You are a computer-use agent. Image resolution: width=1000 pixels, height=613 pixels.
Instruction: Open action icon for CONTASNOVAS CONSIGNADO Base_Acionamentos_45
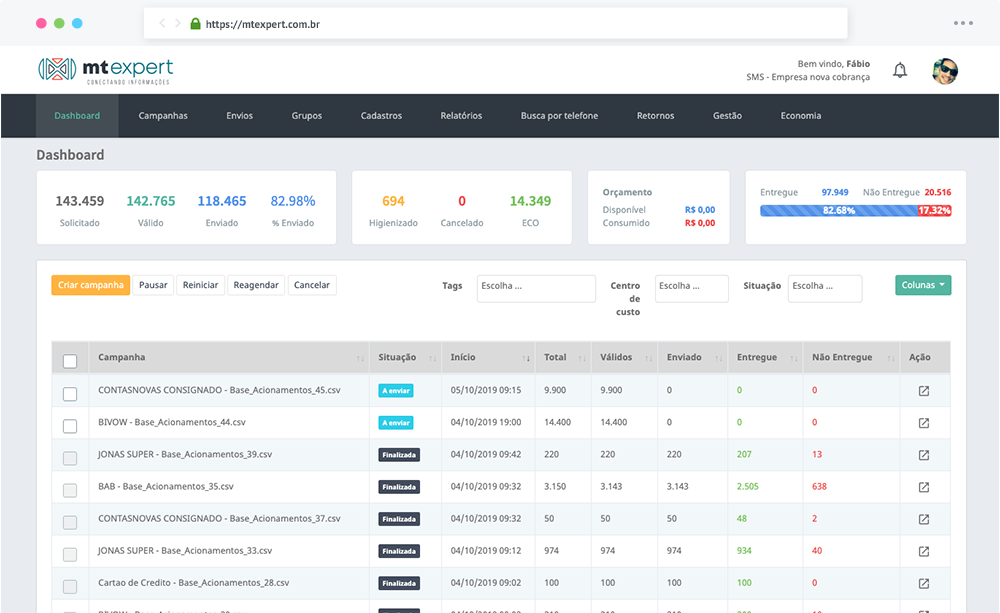(x=924, y=391)
